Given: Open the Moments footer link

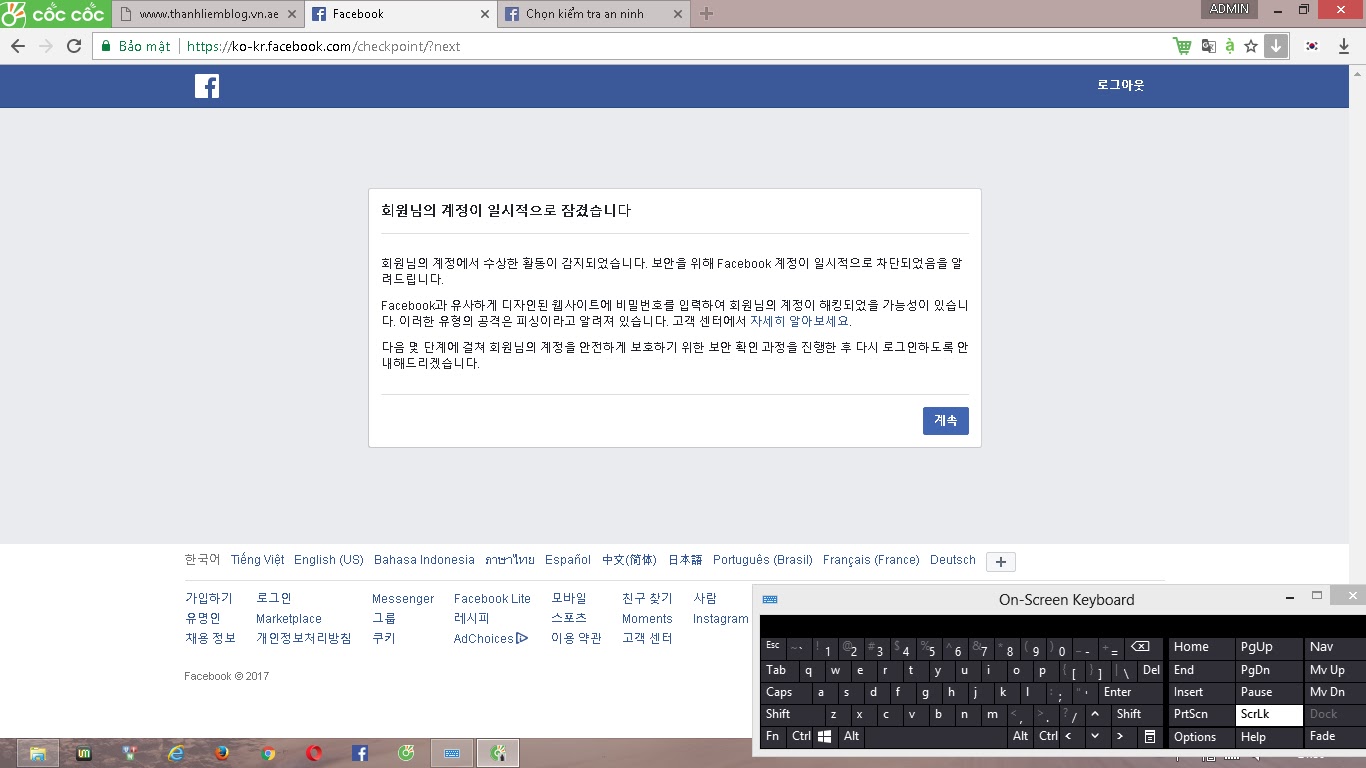Looking at the screenshot, I should (x=647, y=619).
